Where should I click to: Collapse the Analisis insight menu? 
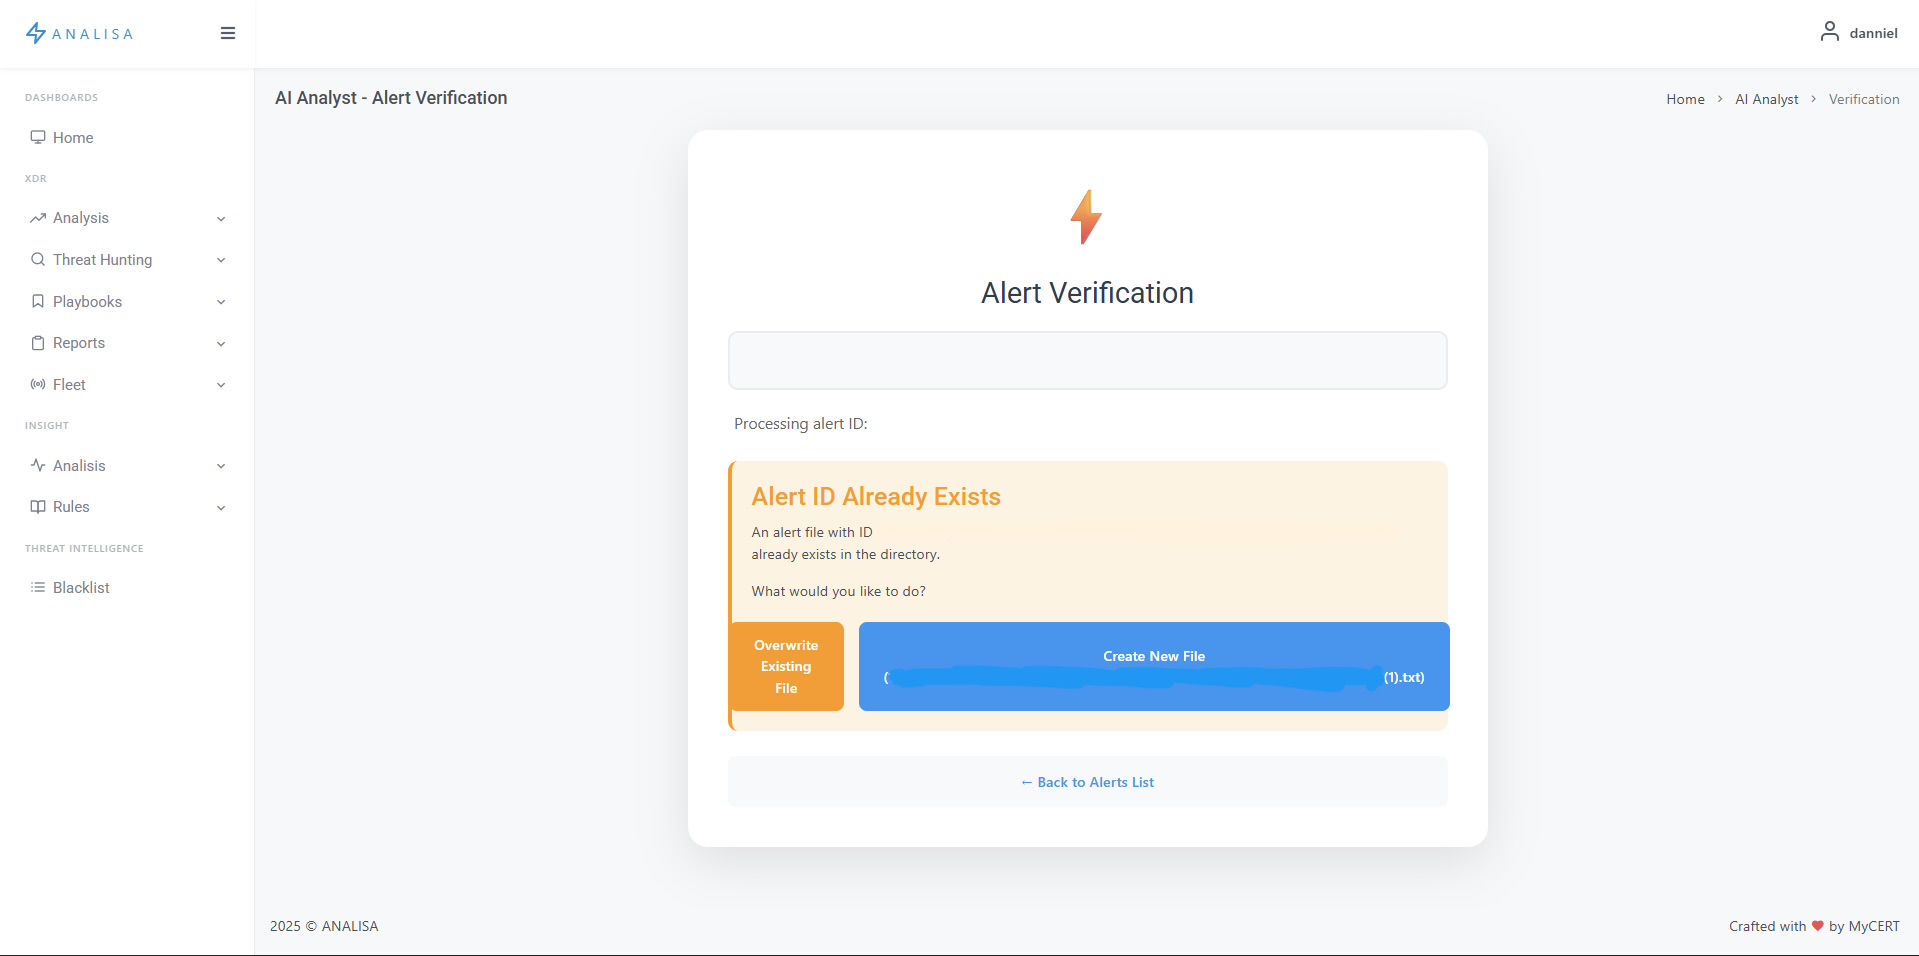220,466
